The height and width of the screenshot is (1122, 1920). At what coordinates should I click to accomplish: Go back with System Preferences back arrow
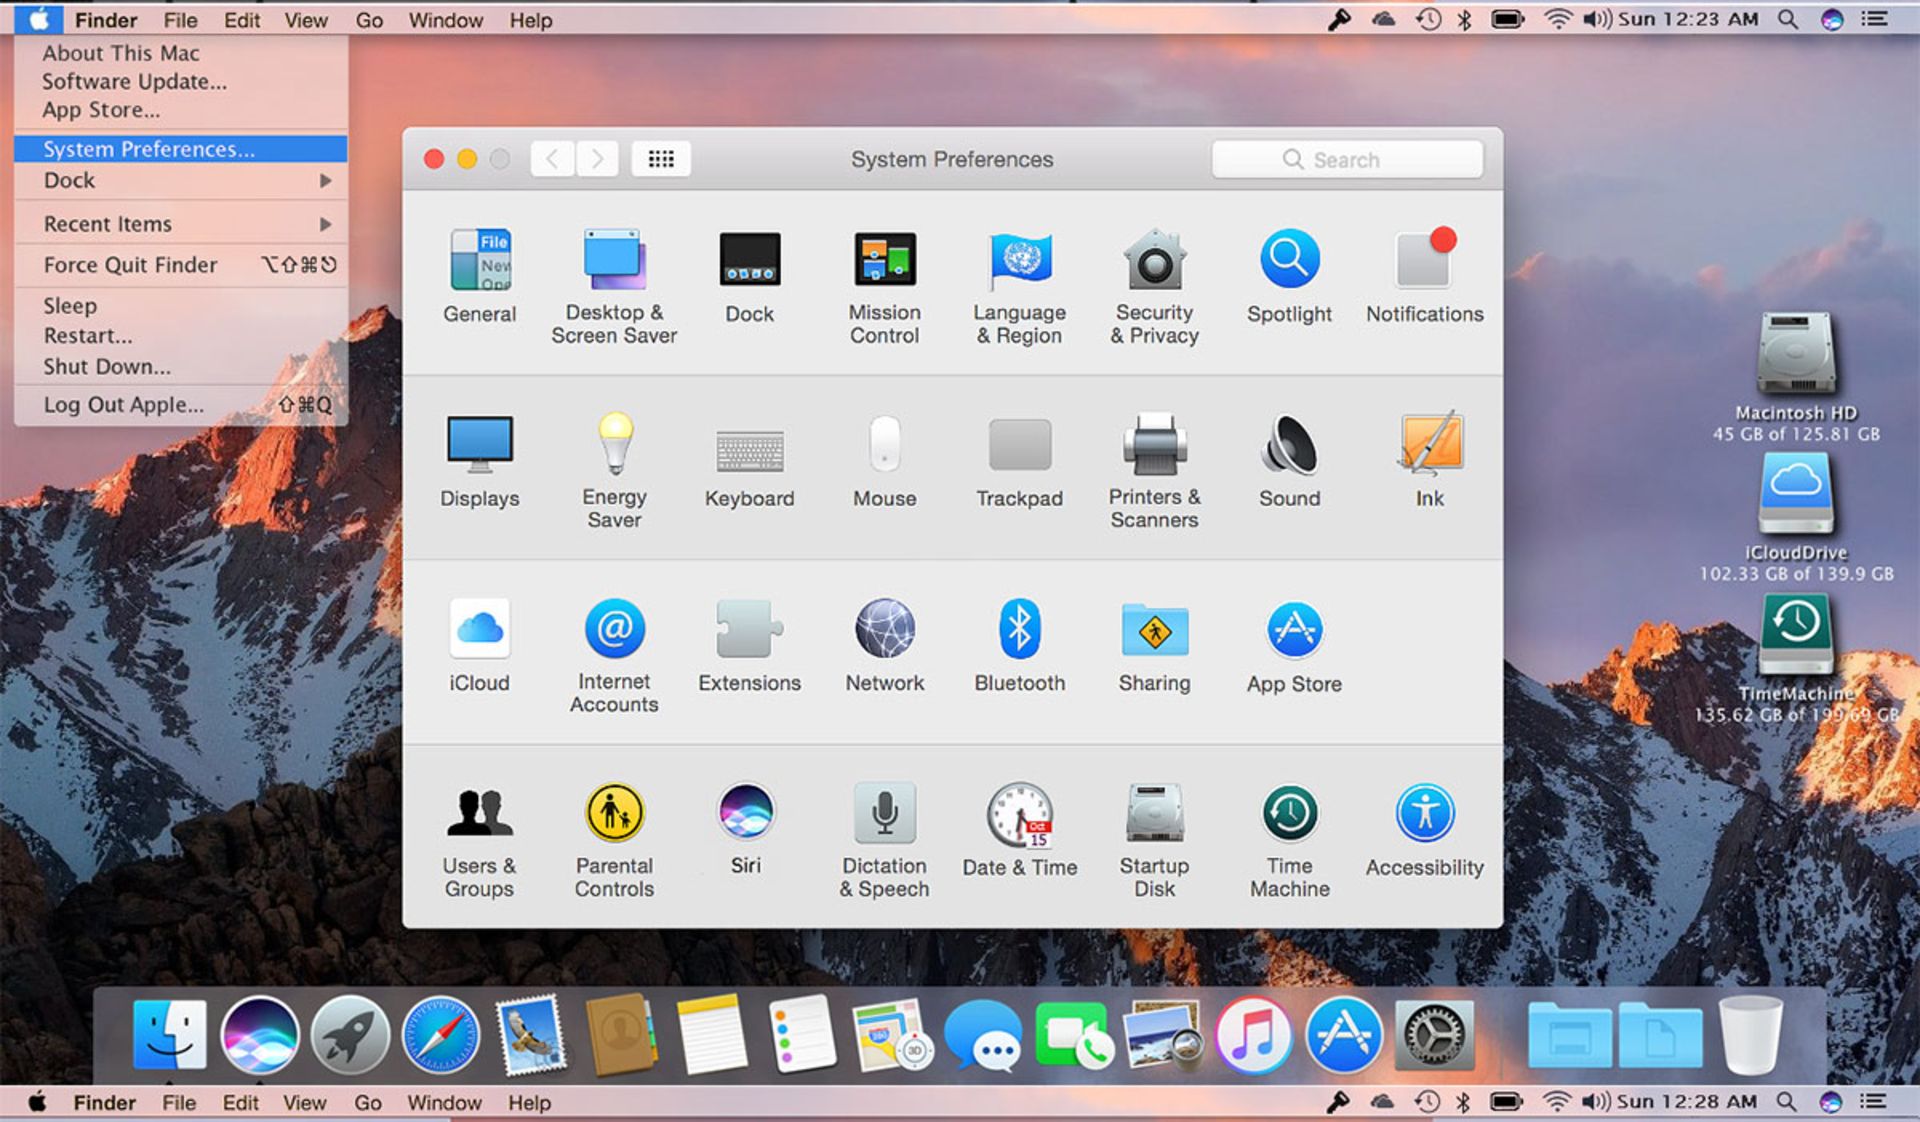(x=552, y=159)
